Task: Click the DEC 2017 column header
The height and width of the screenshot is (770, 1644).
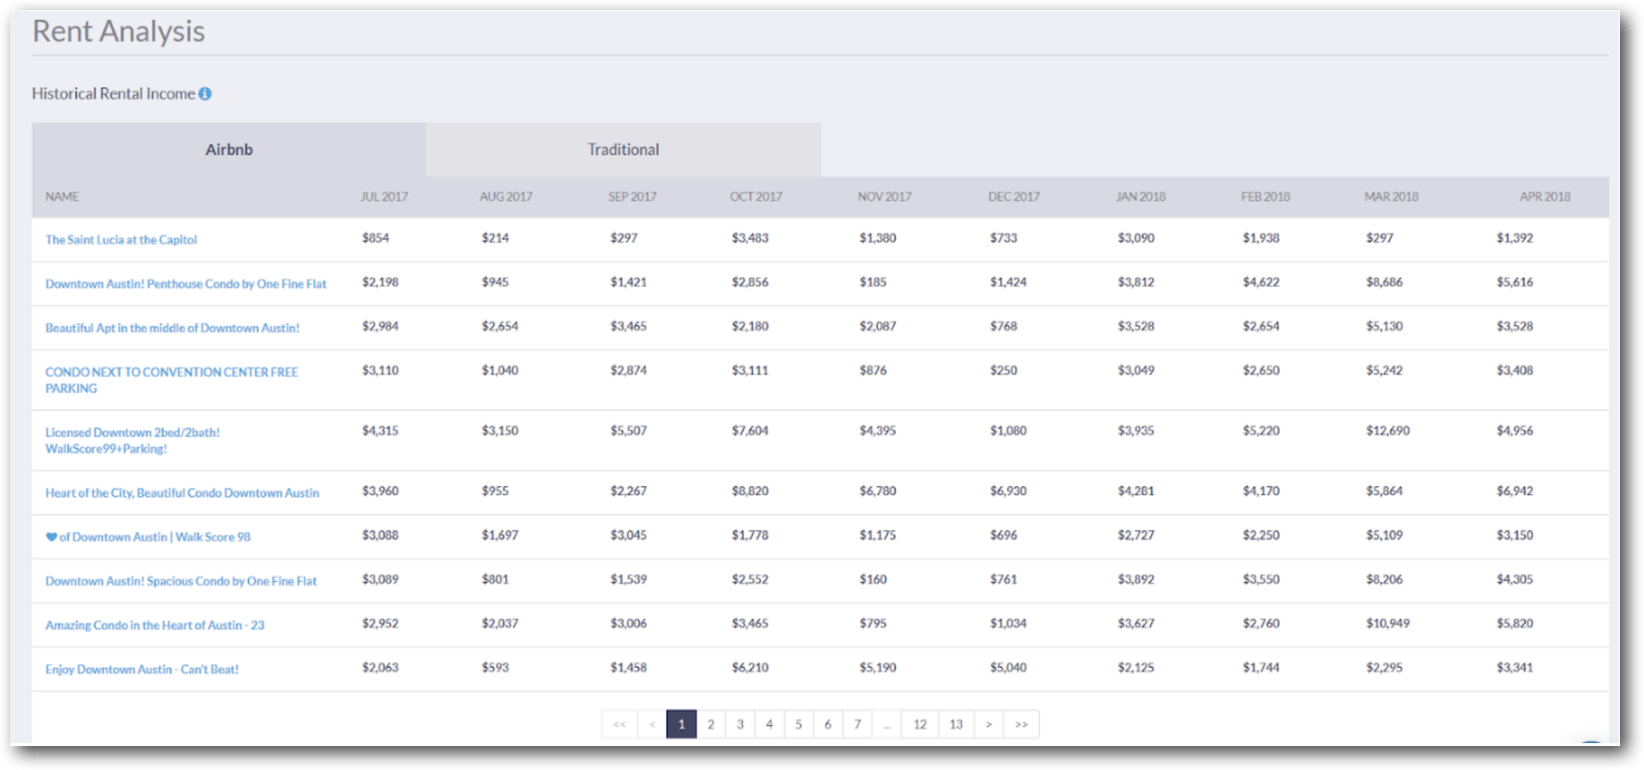Action: point(1014,197)
